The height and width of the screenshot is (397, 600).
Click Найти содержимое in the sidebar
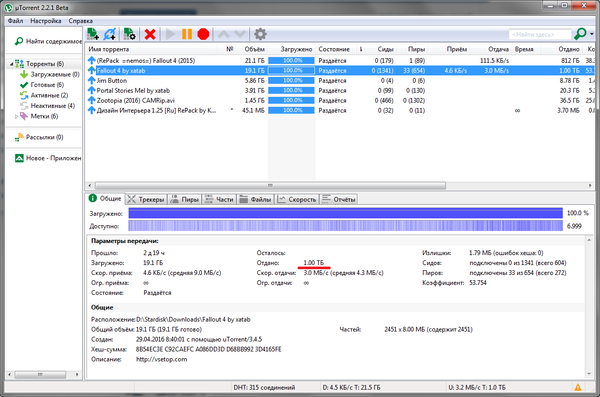48,41
